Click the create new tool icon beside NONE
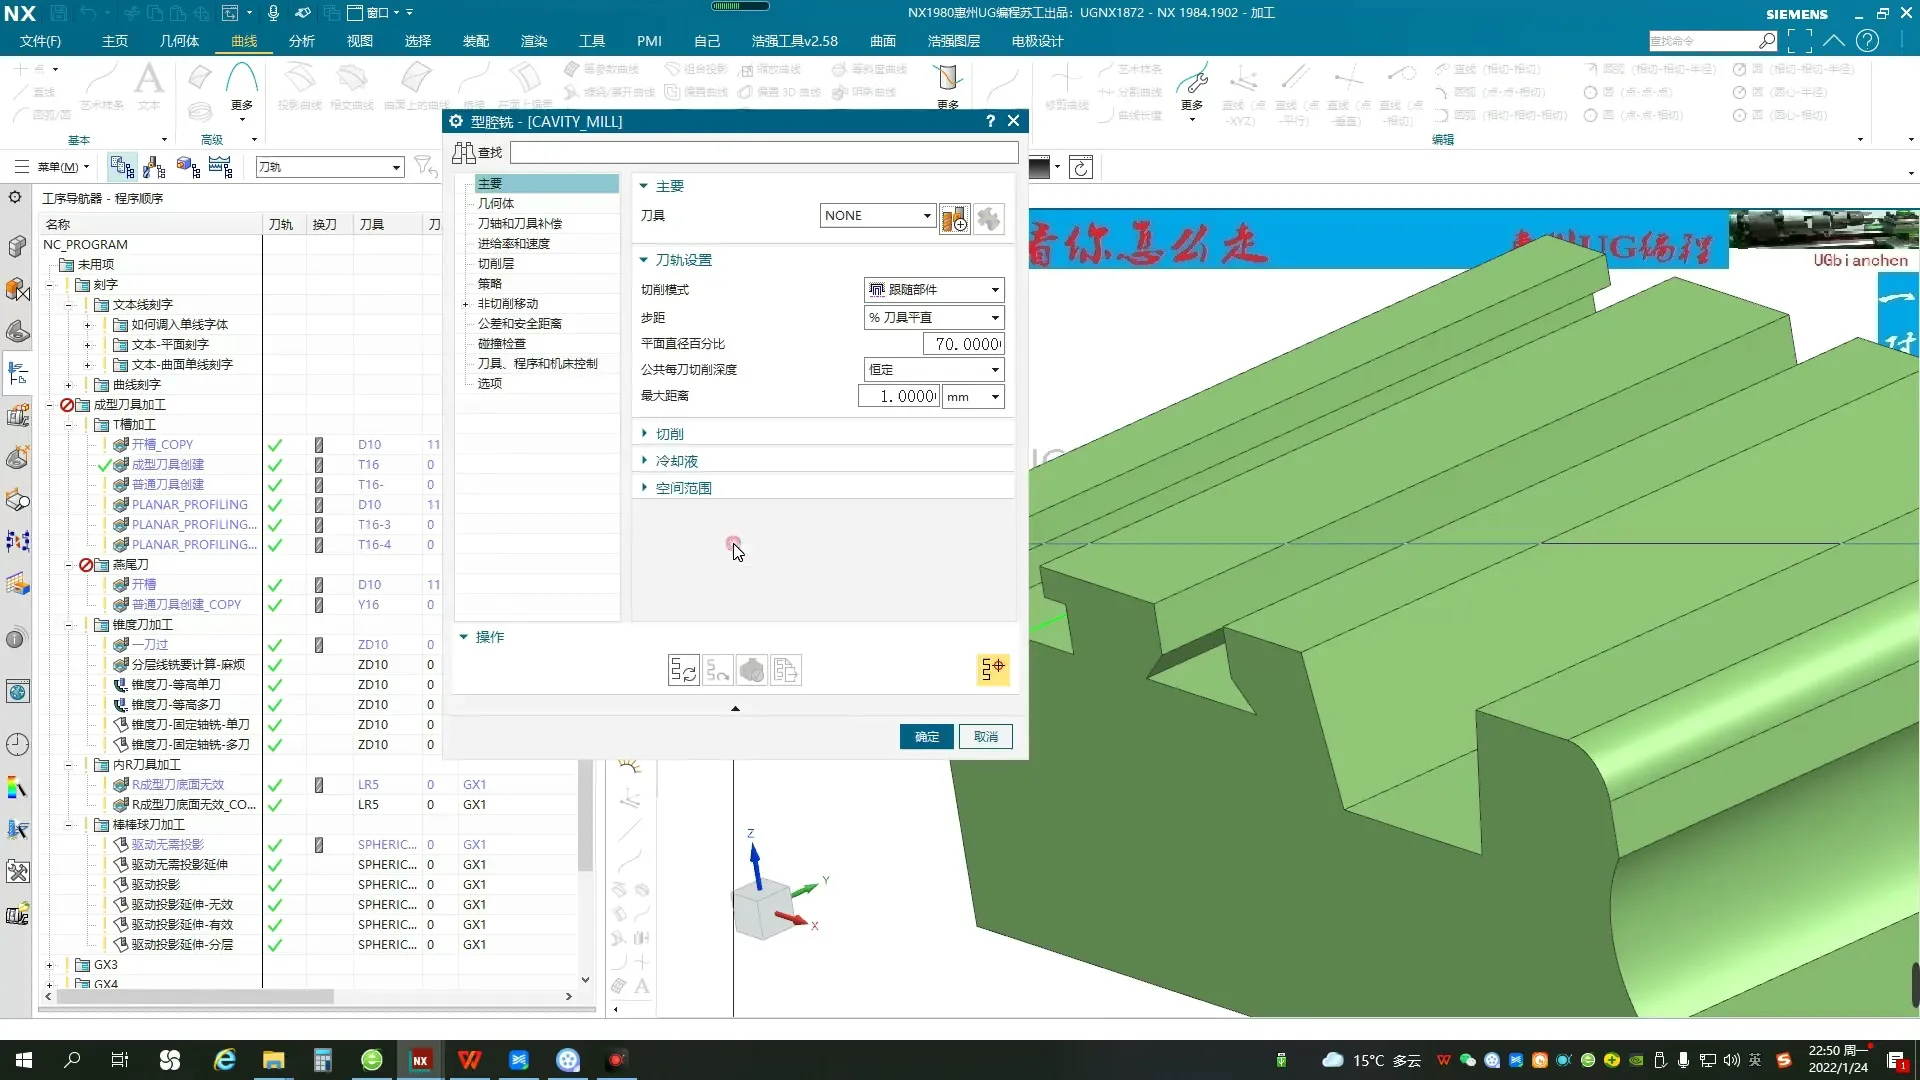 click(954, 218)
